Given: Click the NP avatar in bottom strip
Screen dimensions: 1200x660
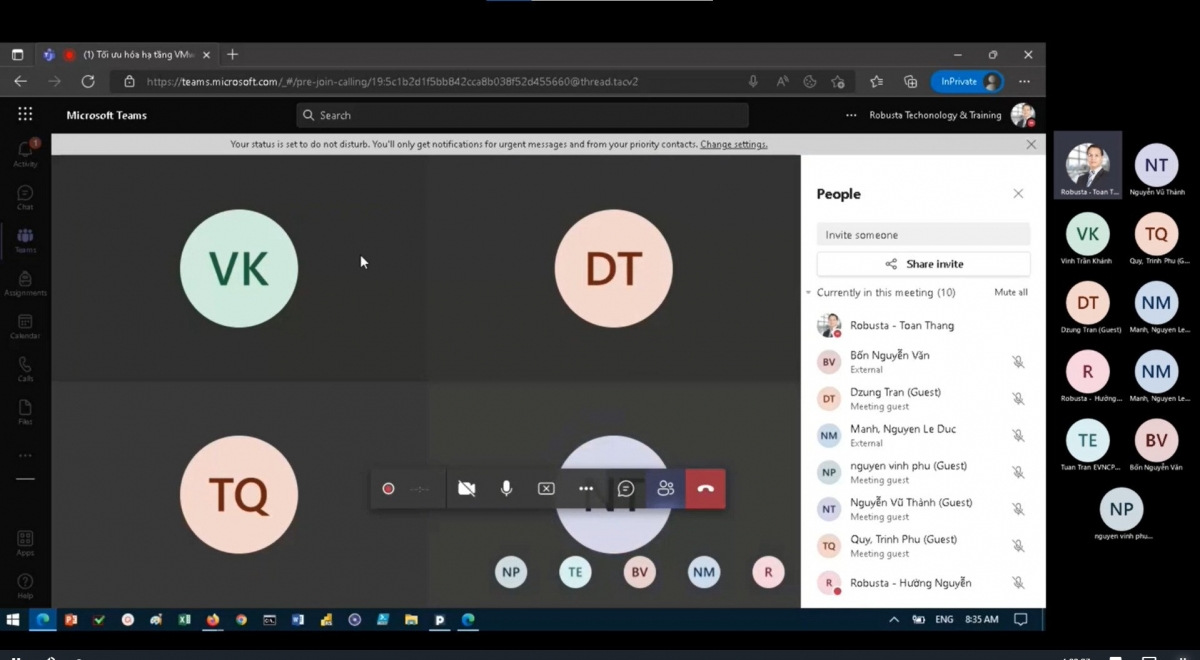Looking at the screenshot, I should (x=511, y=572).
